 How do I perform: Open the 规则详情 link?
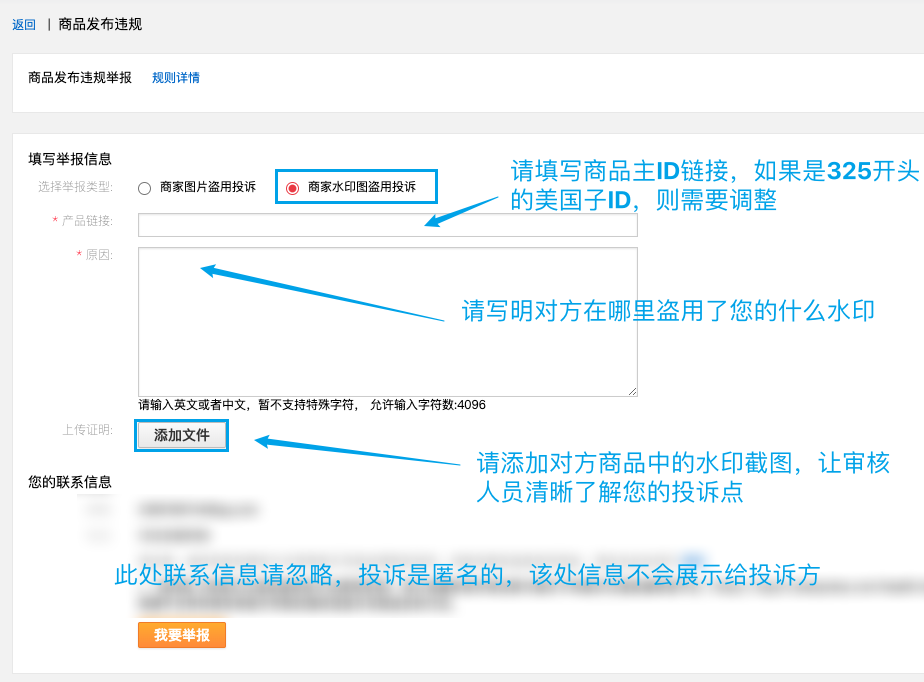(176, 78)
